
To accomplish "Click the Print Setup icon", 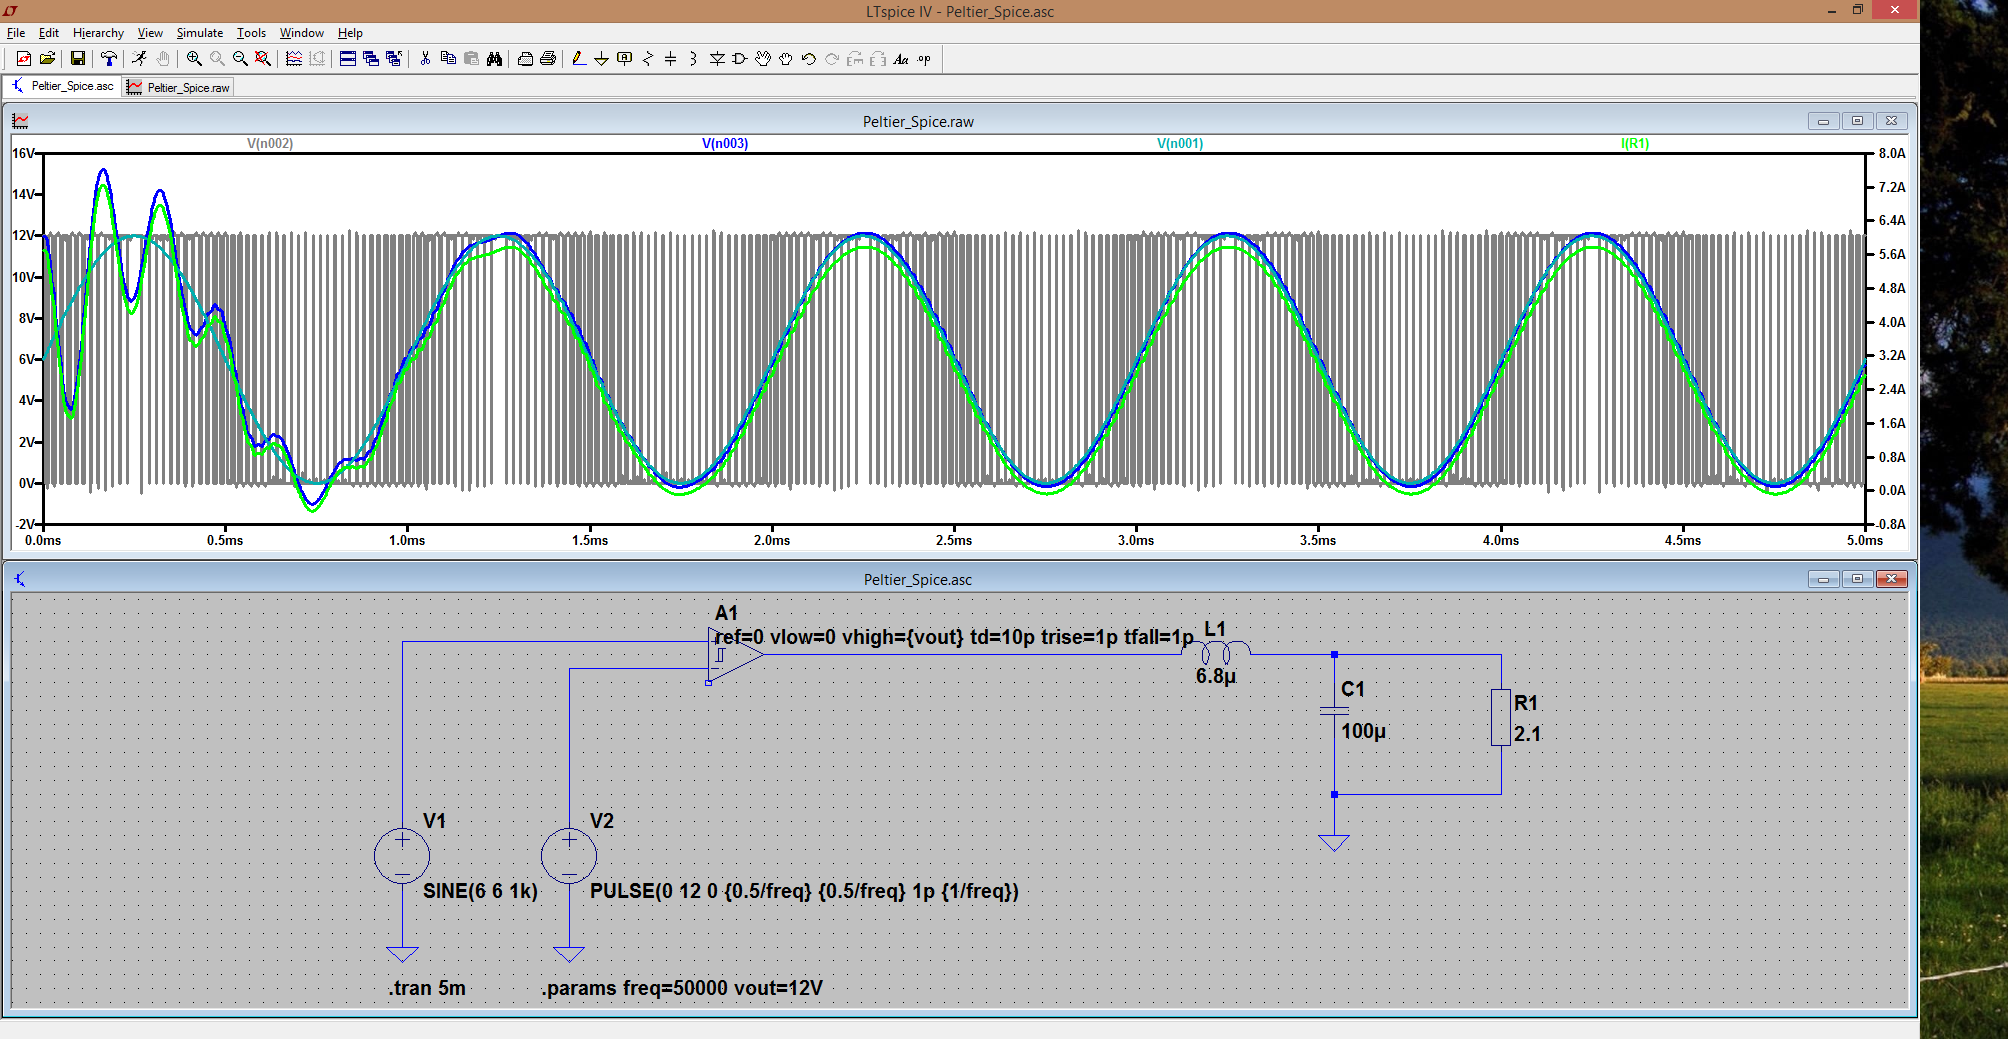I will tap(525, 59).
